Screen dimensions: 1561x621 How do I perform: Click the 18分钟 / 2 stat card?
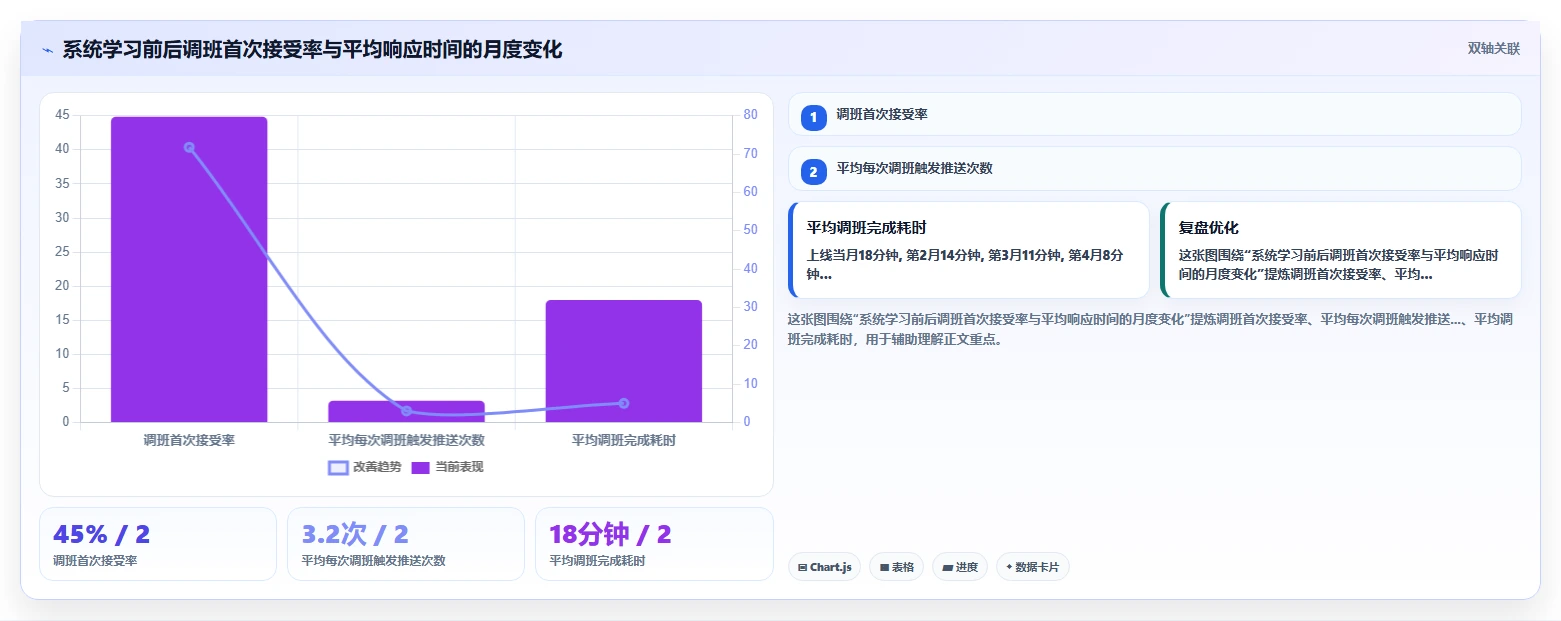click(654, 544)
